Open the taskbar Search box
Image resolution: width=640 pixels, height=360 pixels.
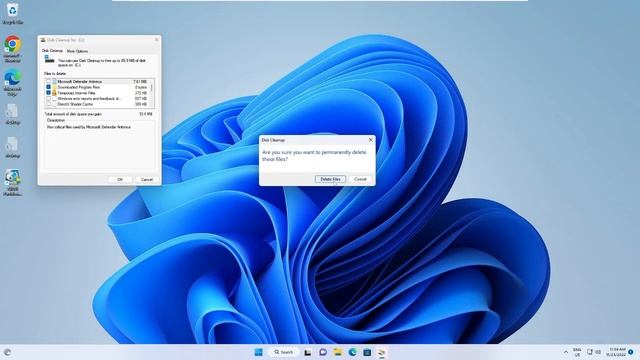[284, 352]
